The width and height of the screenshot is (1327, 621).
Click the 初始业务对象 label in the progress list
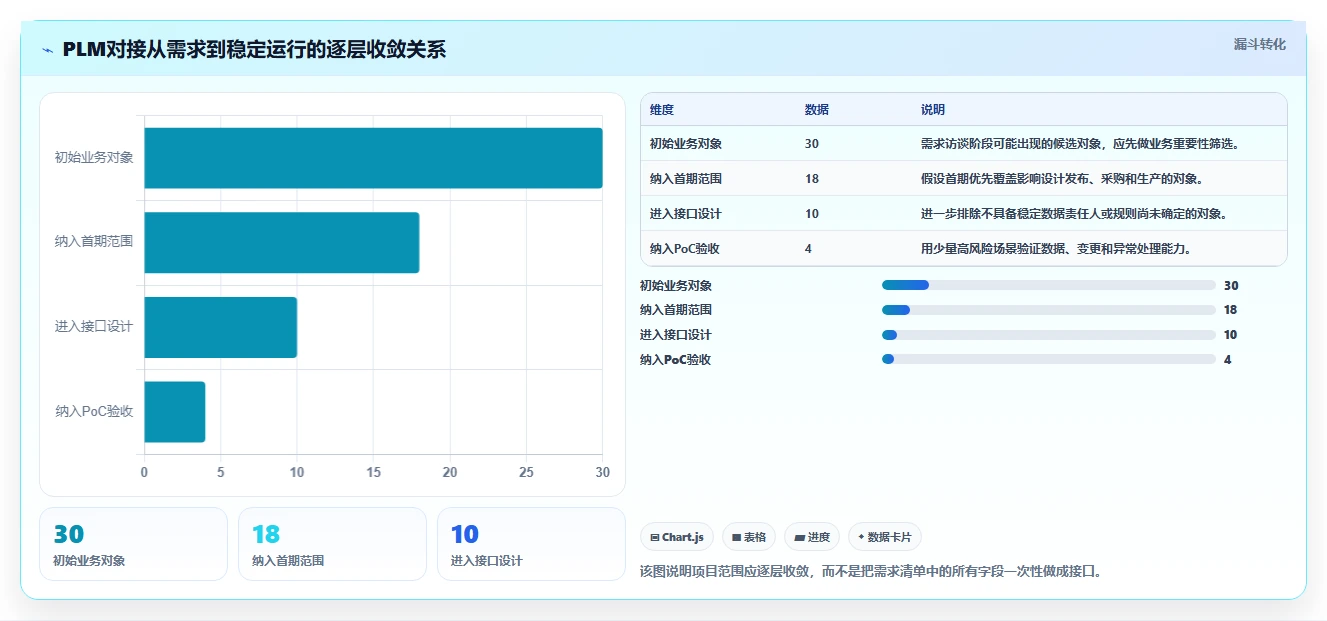pos(676,285)
